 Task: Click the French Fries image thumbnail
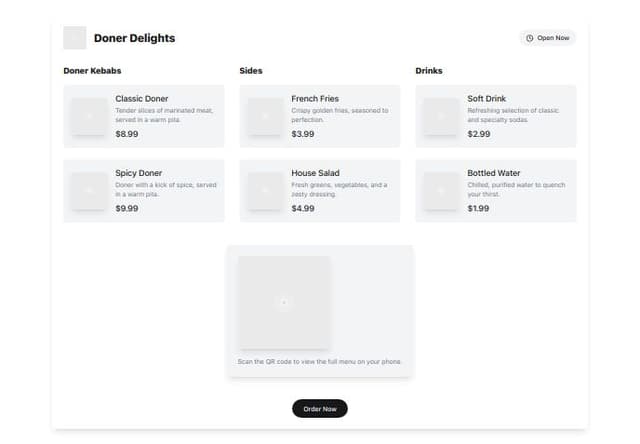coord(265,116)
